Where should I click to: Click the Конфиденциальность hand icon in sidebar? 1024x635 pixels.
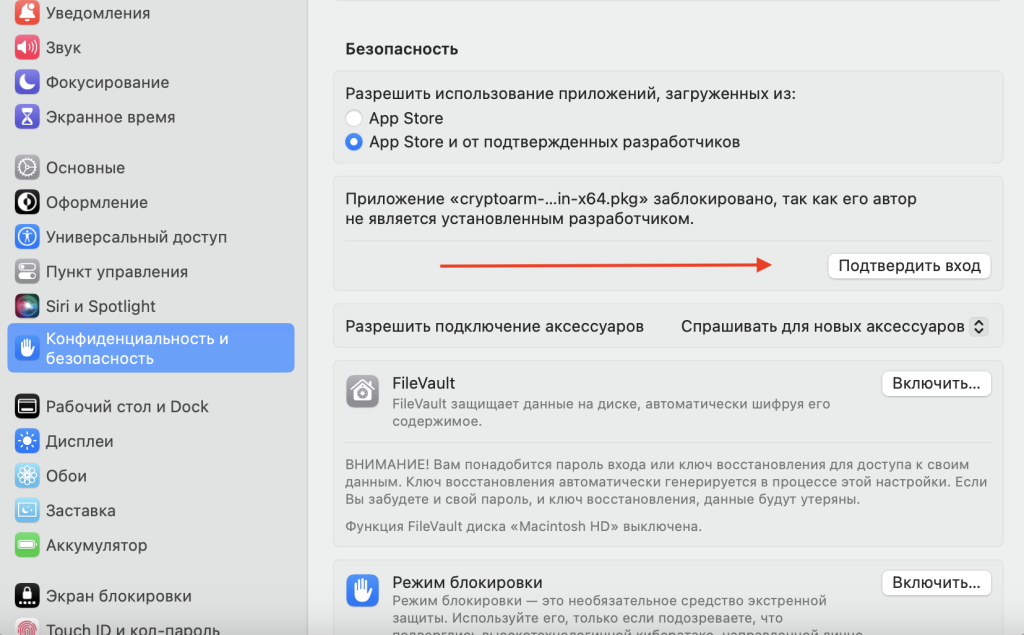(x=27, y=348)
